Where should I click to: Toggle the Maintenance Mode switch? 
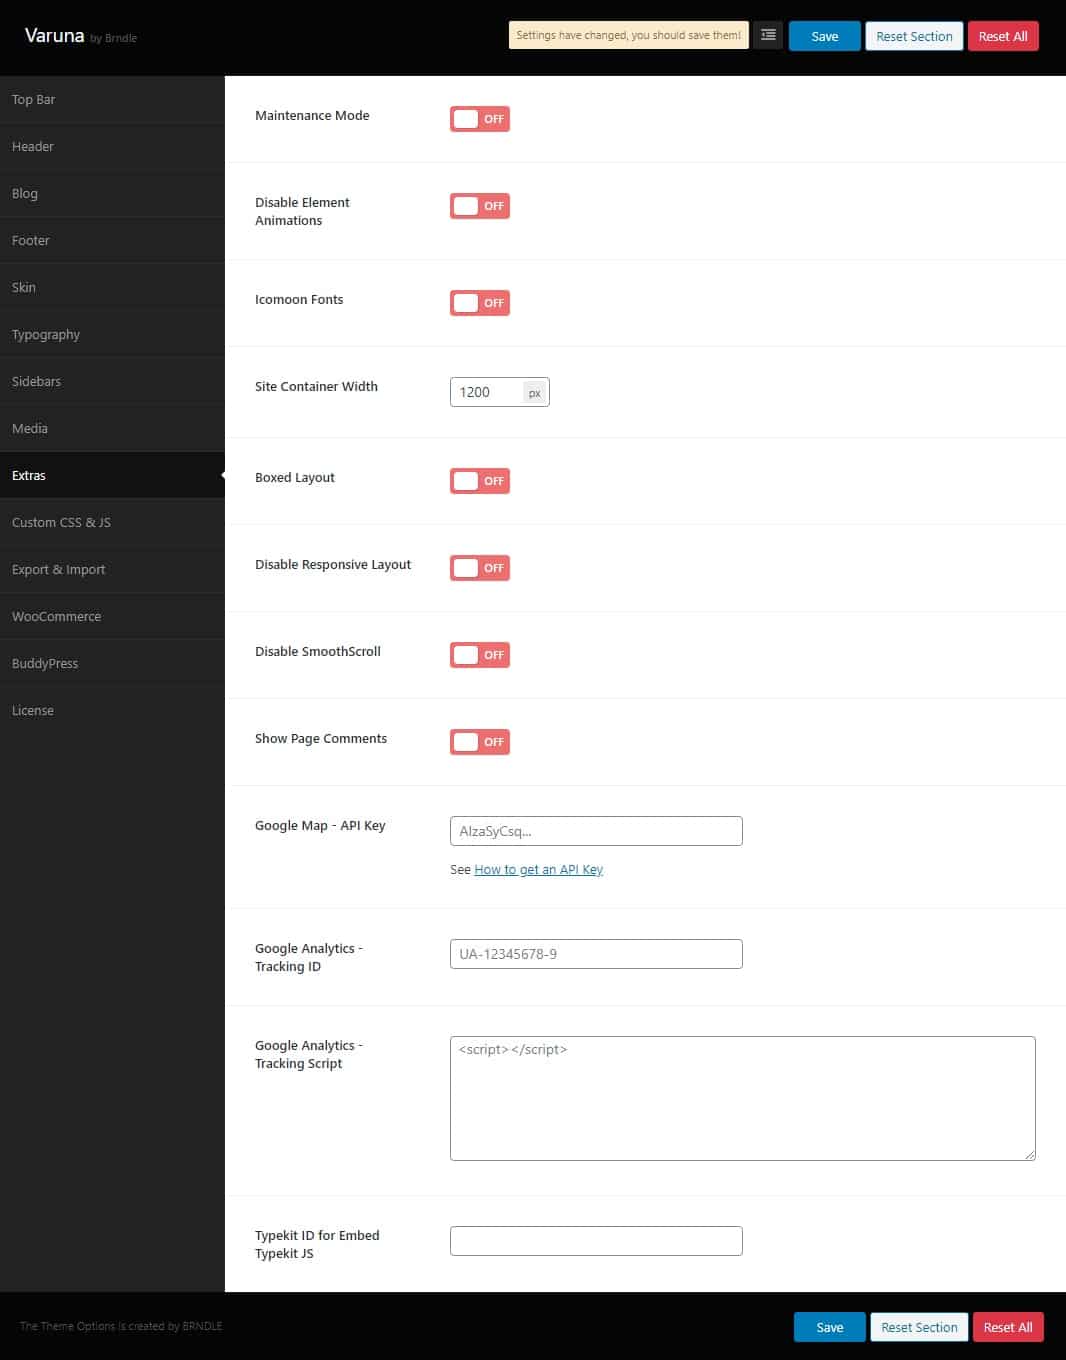[480, 119]
